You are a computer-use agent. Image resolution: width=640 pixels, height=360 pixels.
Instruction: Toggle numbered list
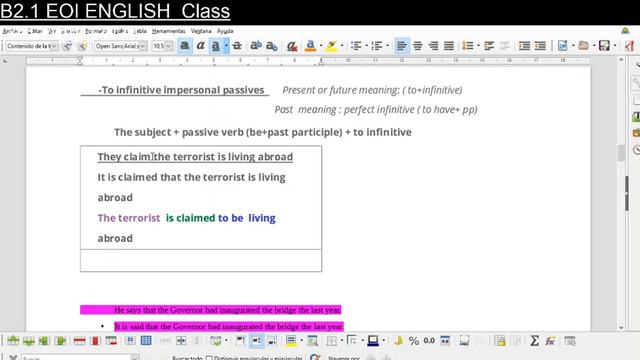coord(377,46)
